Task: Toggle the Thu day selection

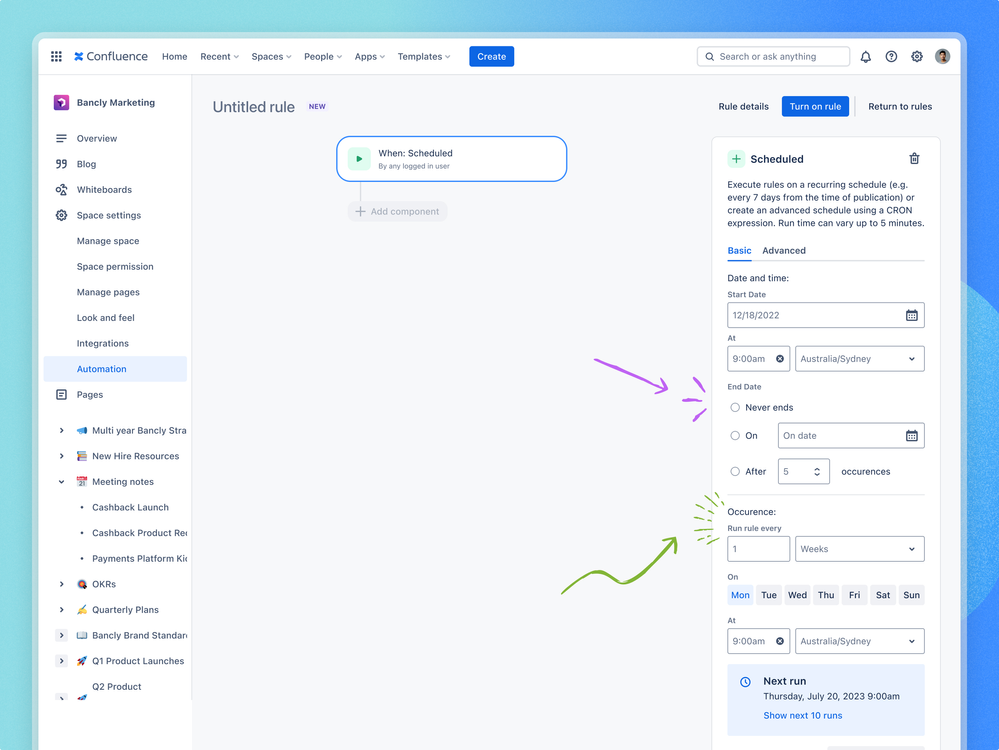Action: [826, 595]
